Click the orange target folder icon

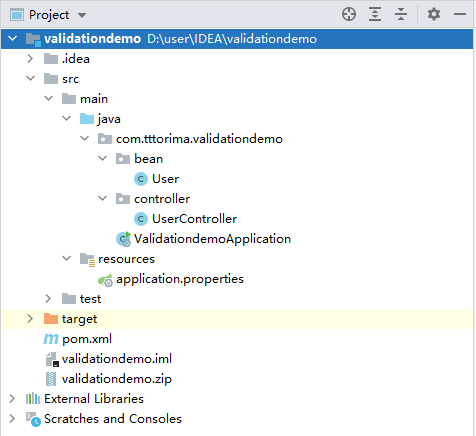(x=51, y=319)
